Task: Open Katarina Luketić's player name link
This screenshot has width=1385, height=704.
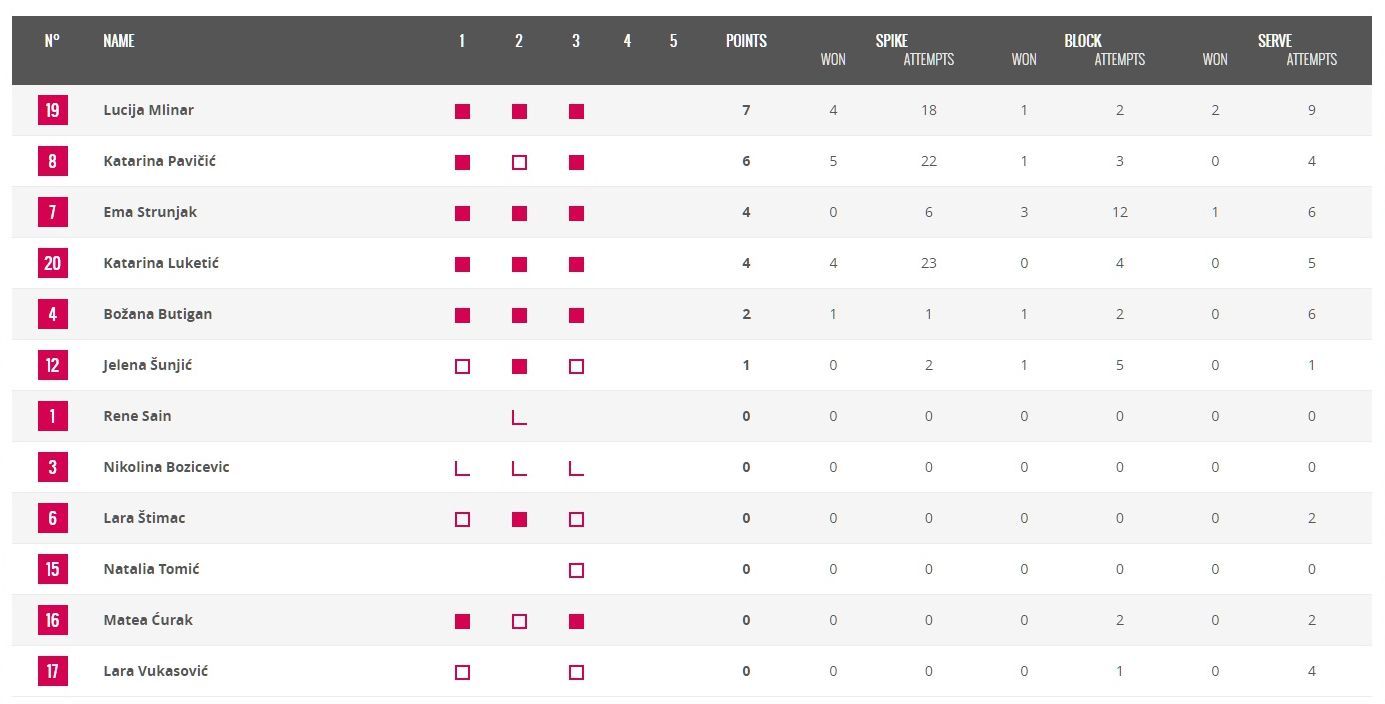Action: pyautogui.click(x=161, y=263)
